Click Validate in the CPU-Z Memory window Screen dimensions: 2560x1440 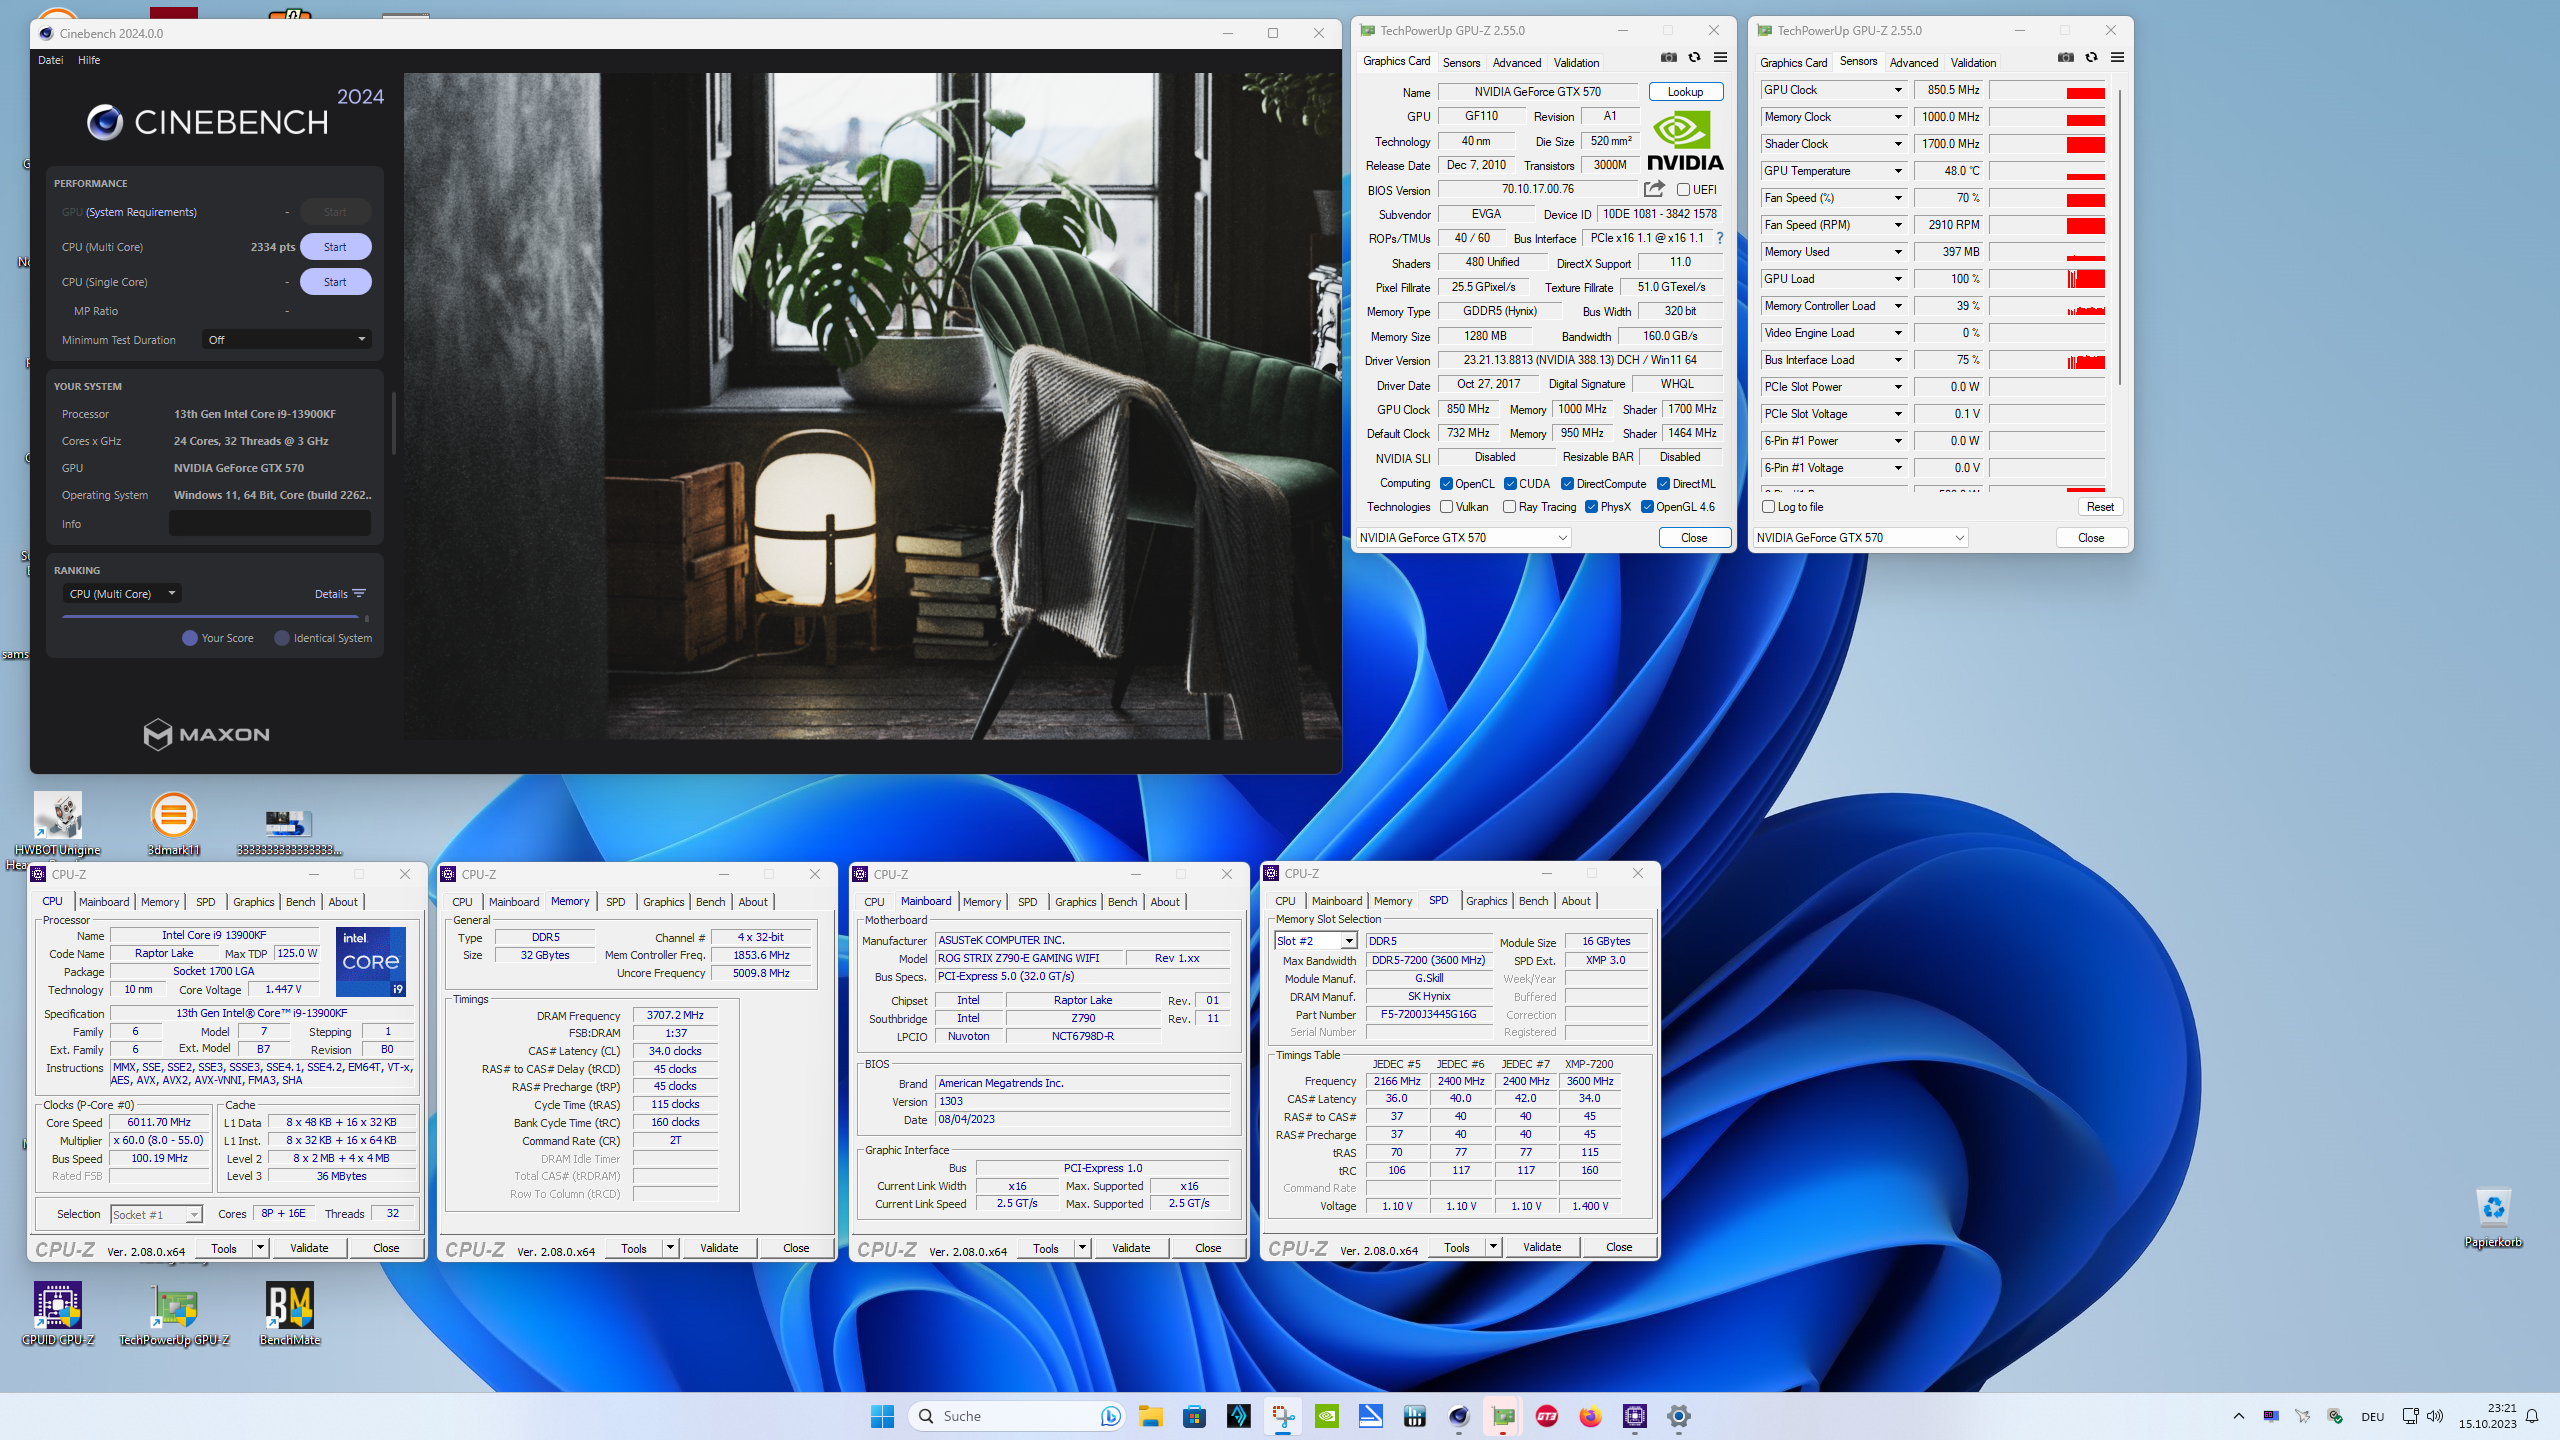pyautogui.click(x=719, y=1248)
